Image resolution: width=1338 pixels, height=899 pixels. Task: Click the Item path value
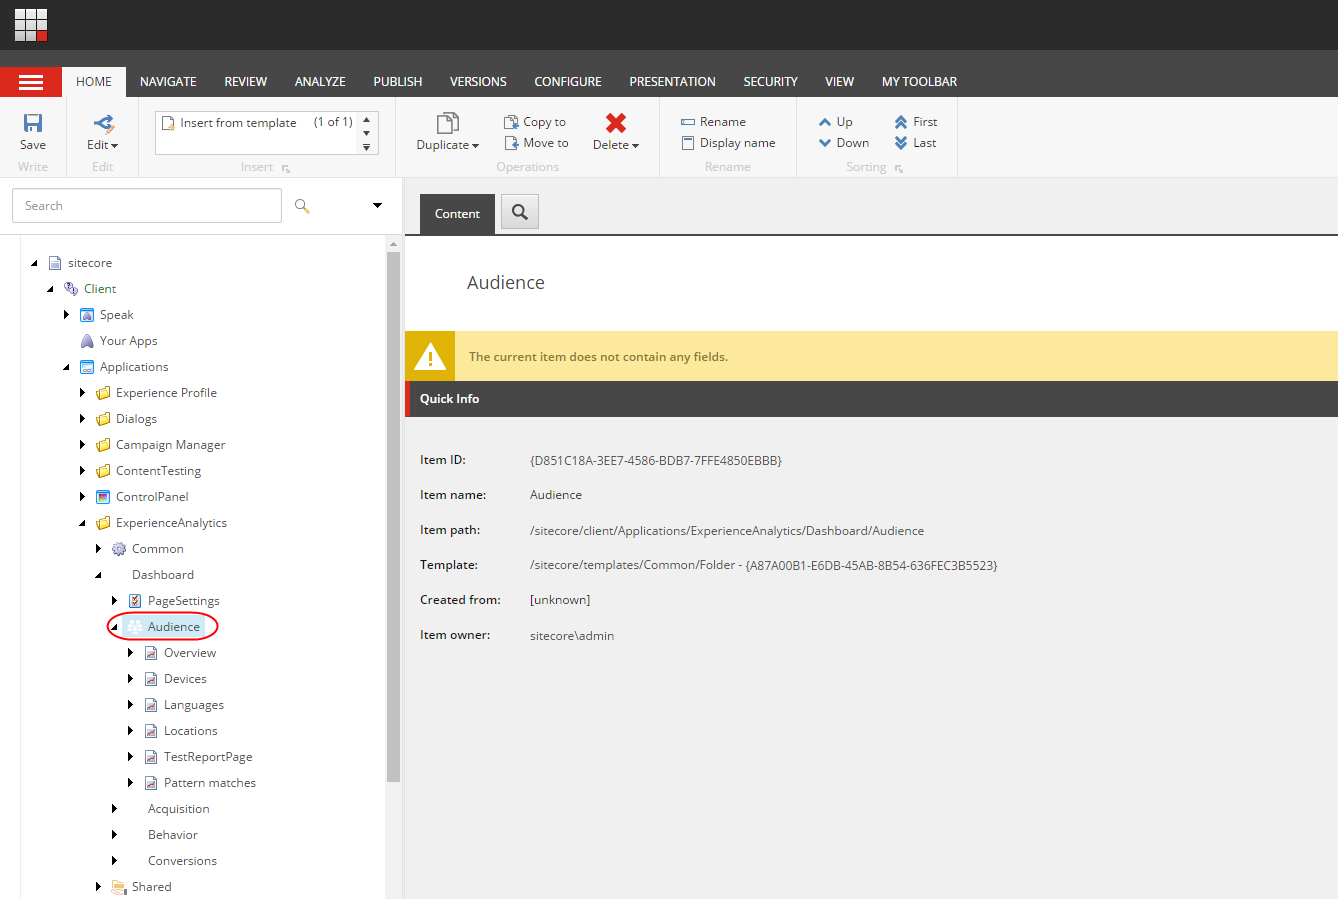coord(727,531)
